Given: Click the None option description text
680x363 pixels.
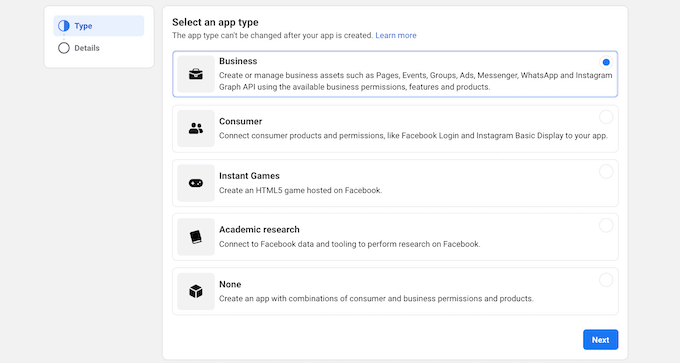Looking at the screenshot, I should pyautogui.click(x=376, y=299).
